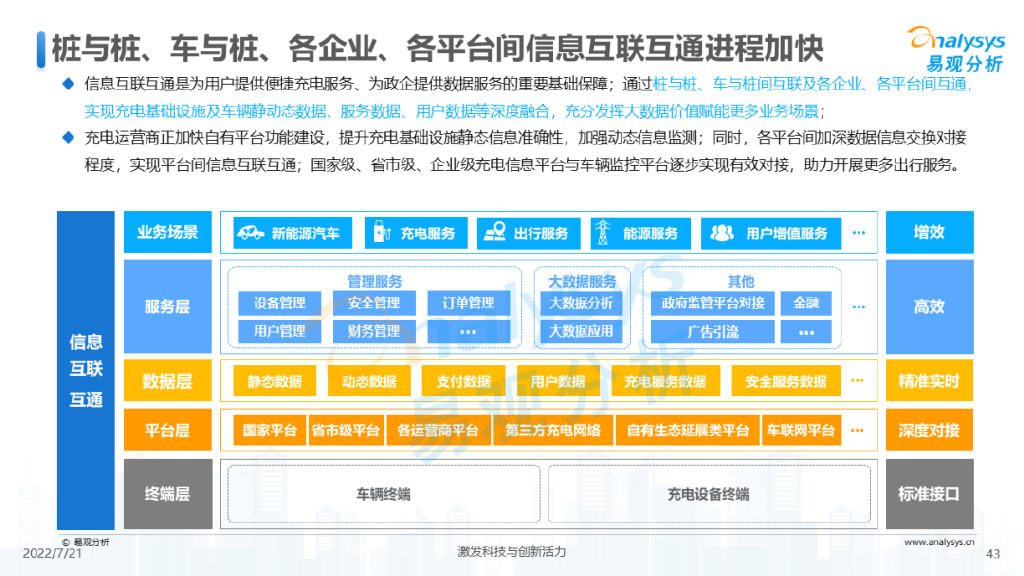Click the 激发科技与创新活力 footer slogan
Viewport: 1024px width, 576px height.
[511, 552]
